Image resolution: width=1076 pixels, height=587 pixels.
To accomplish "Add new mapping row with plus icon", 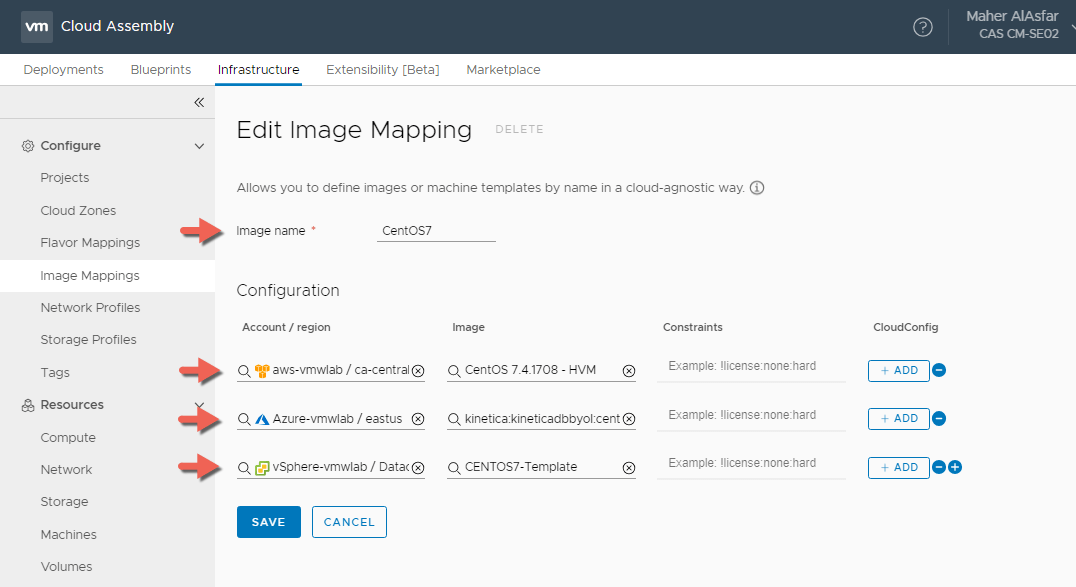I will tap(955, 467).
